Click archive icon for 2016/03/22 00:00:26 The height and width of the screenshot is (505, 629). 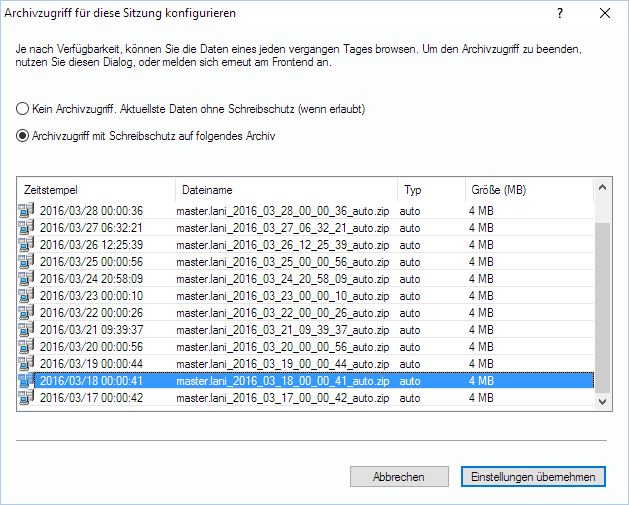pyautogui.click(x=26, y=312)
